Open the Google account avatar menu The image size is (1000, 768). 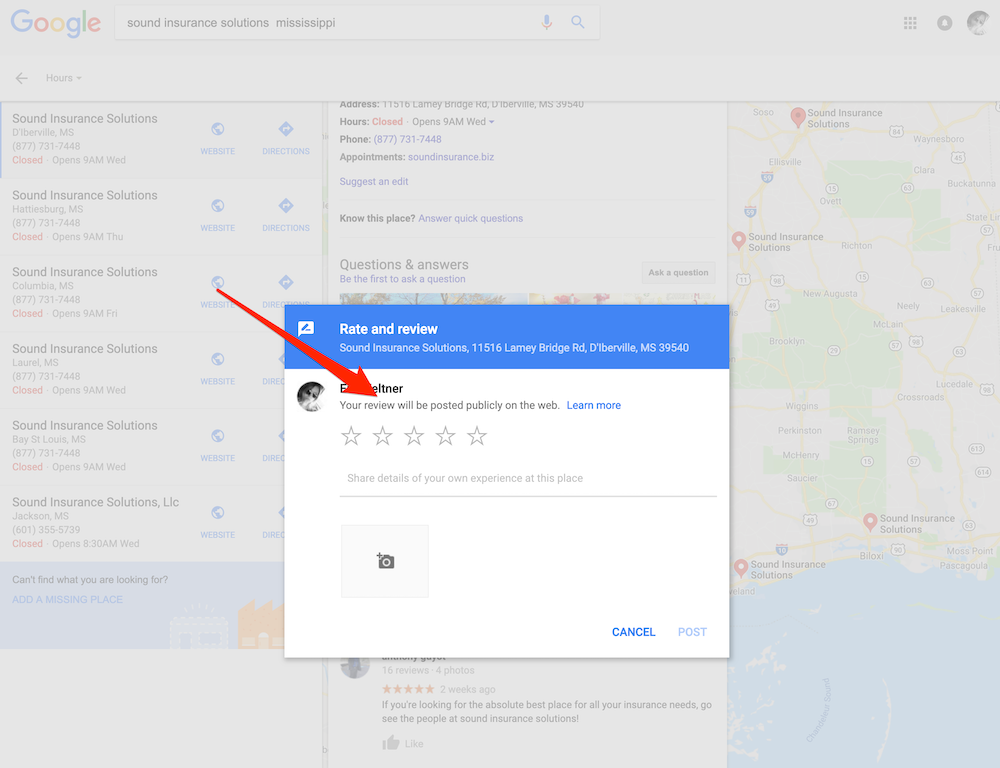978,23
